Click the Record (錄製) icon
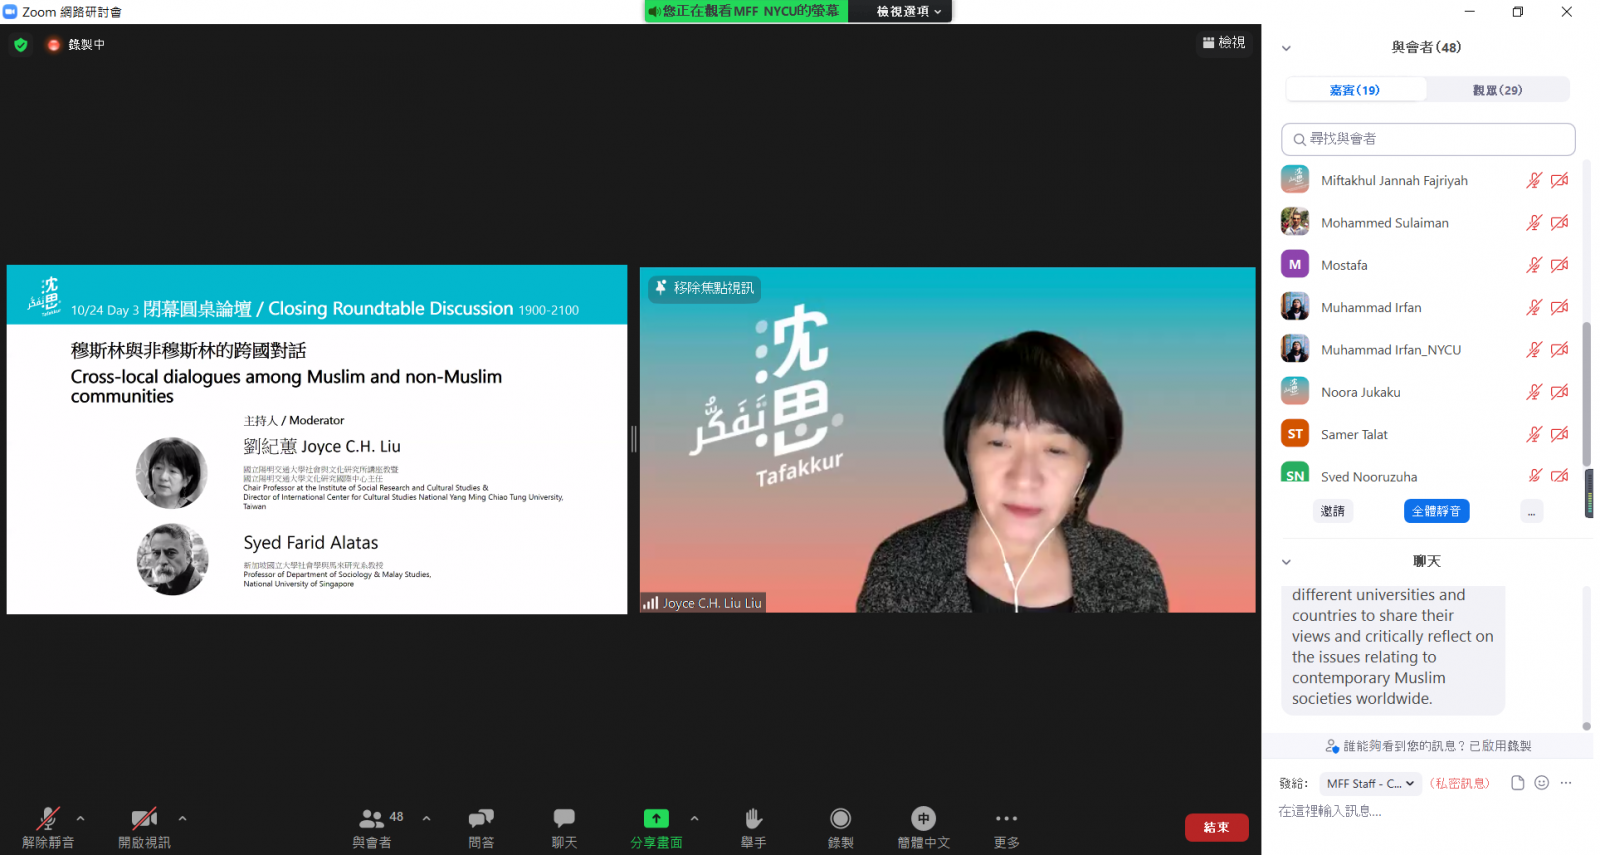Viewport: 1600px width, 855px height. point(840,819)
